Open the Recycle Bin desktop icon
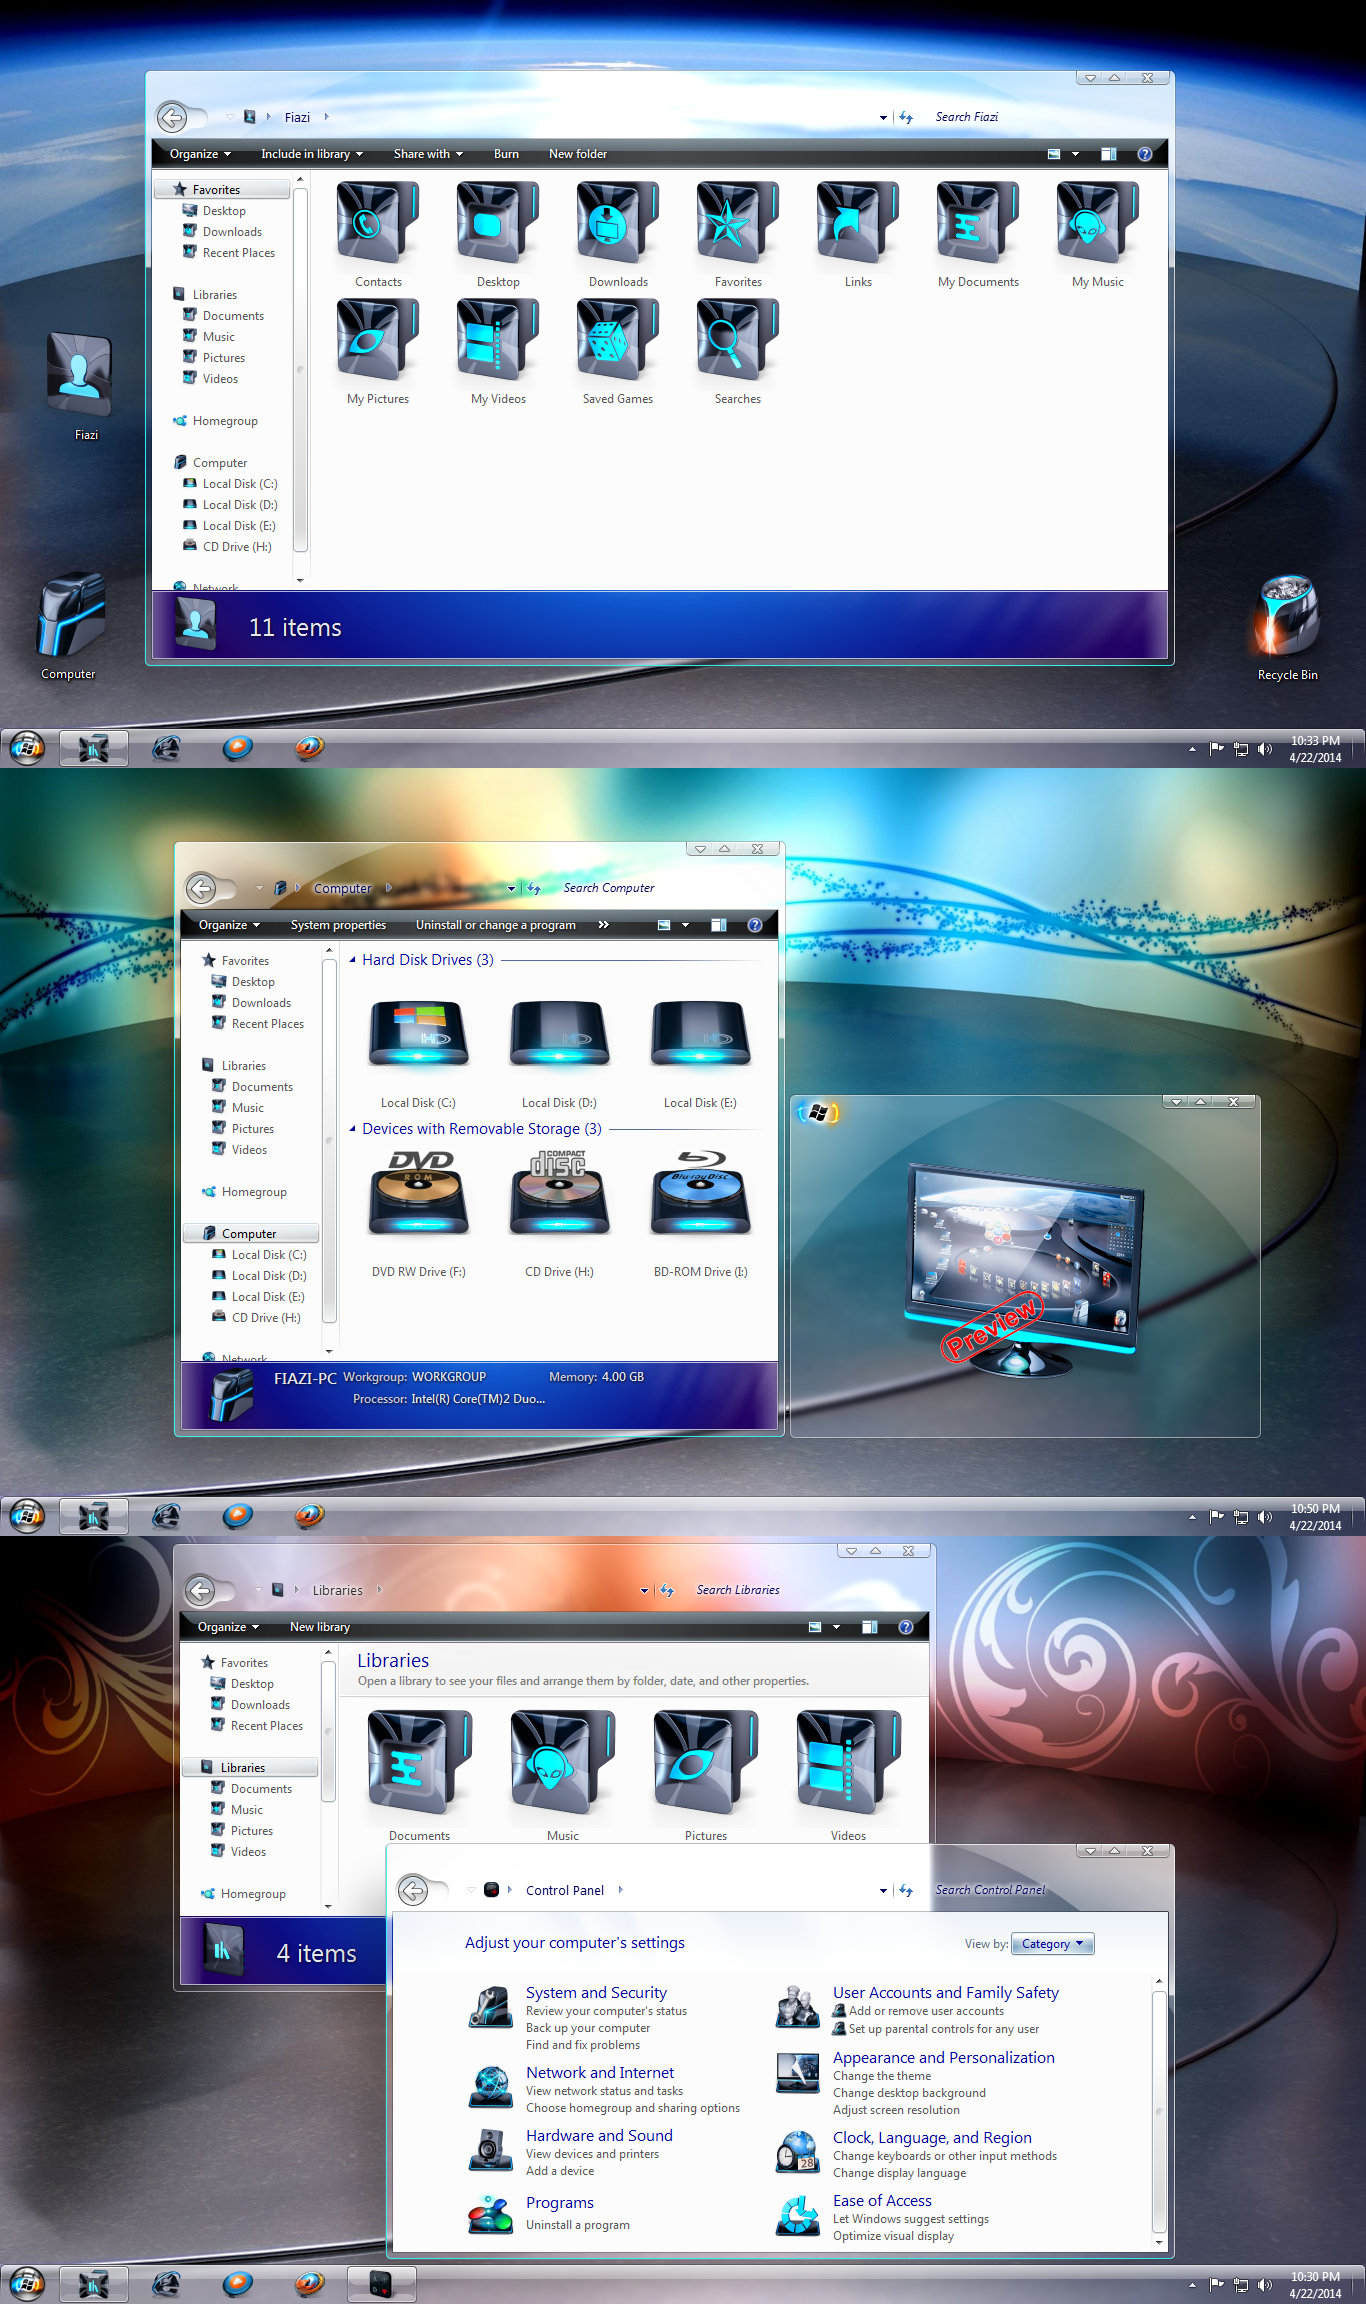The height and width of the screenshot is (2304, 1366). point(1288,615)
